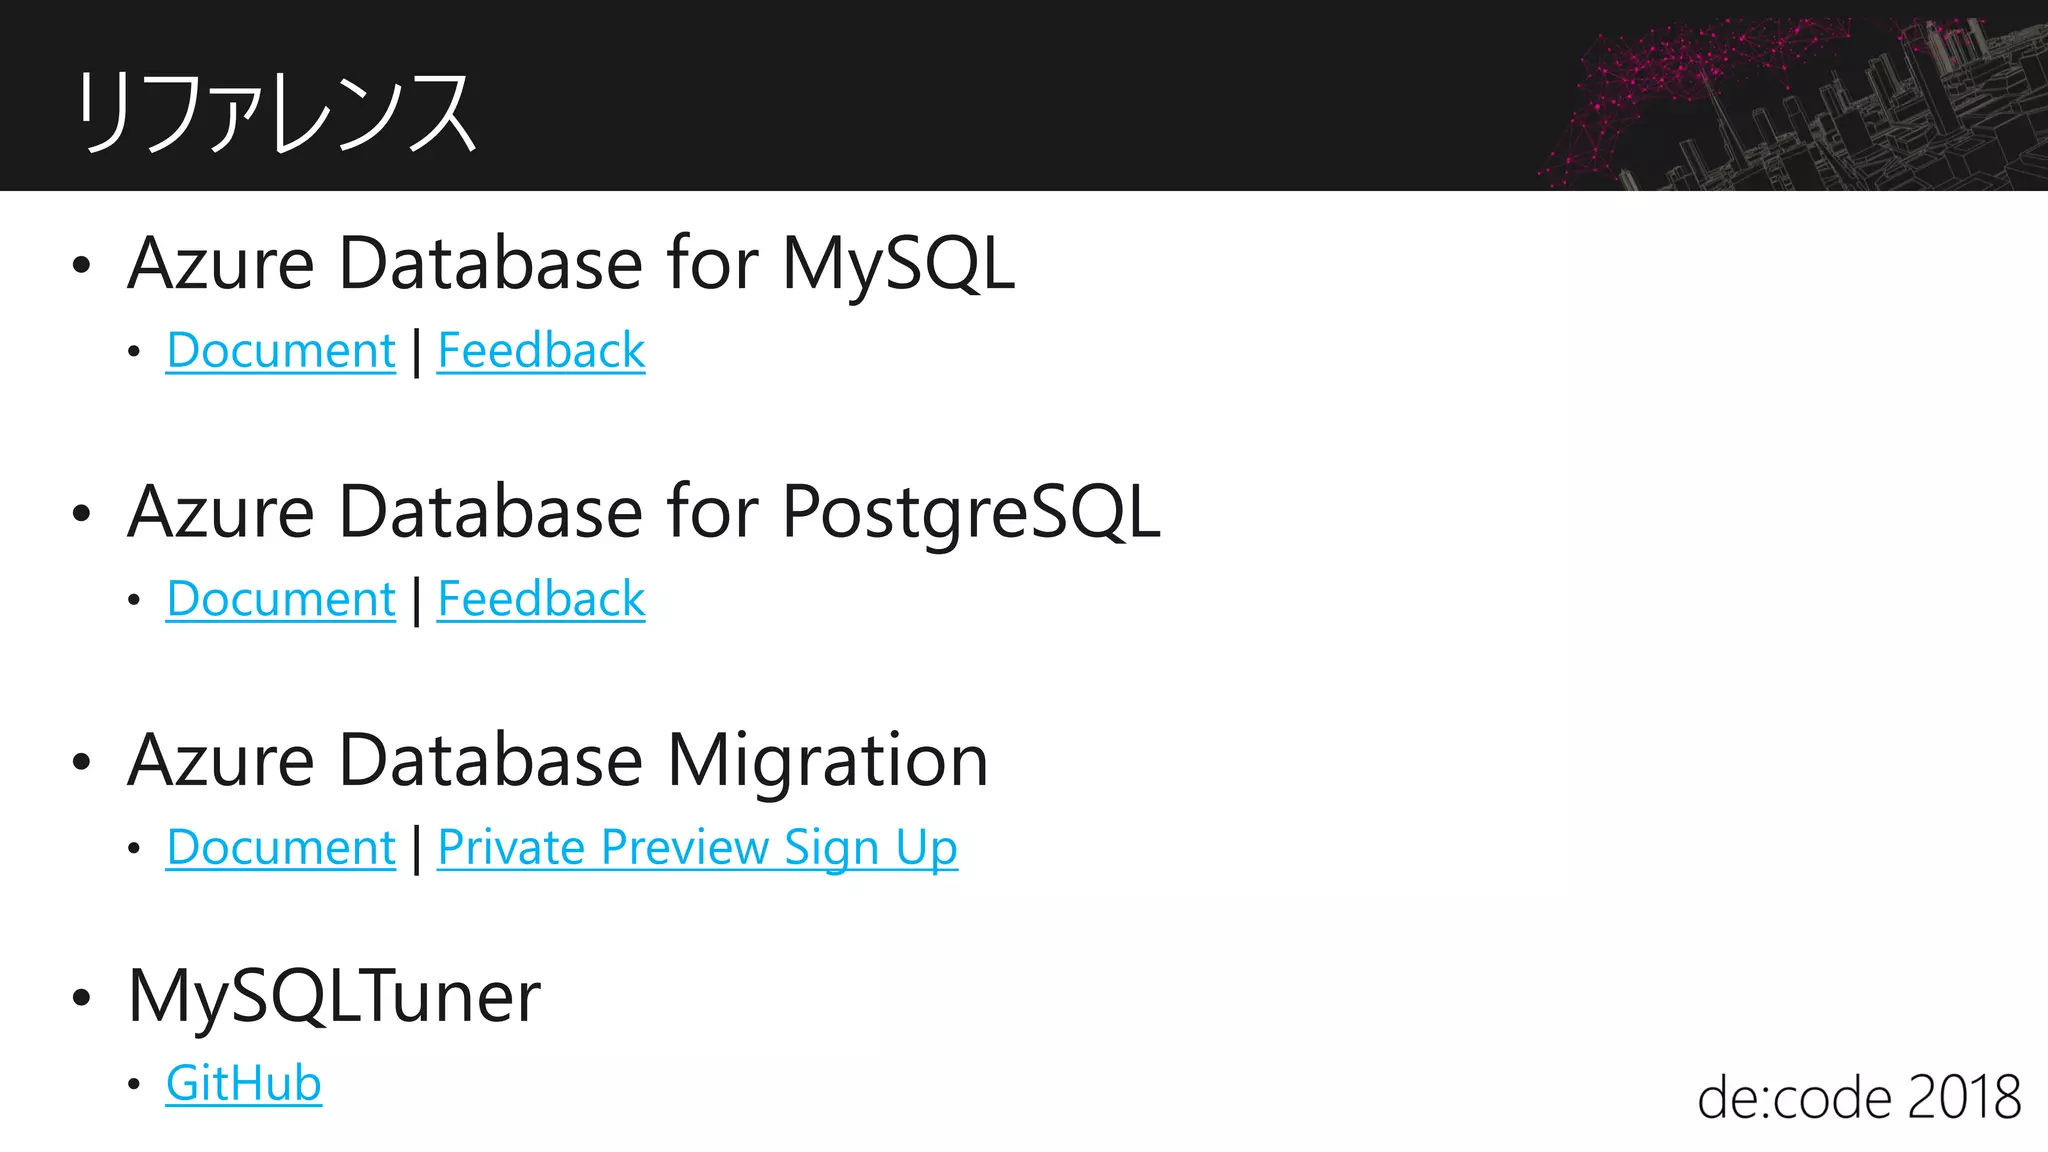This screenshot has width=2048, height=1152.
Task: Open the MySQL Document link
Action: [281, 351]
